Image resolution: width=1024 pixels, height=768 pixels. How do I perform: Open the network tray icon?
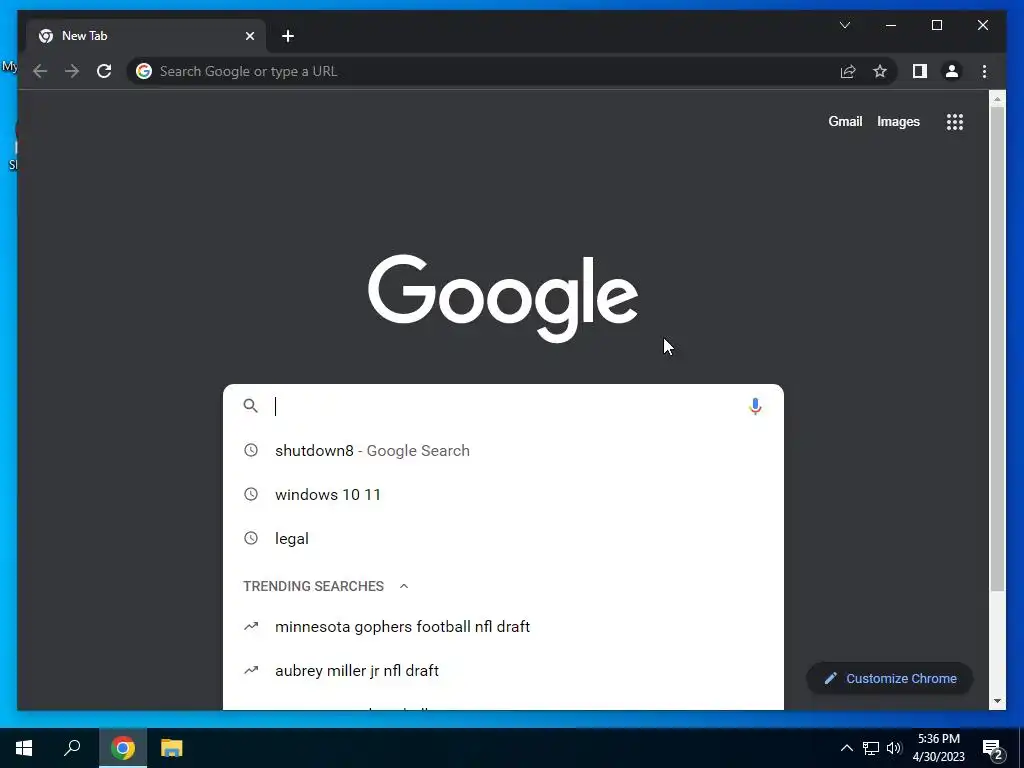click(871, 748)
